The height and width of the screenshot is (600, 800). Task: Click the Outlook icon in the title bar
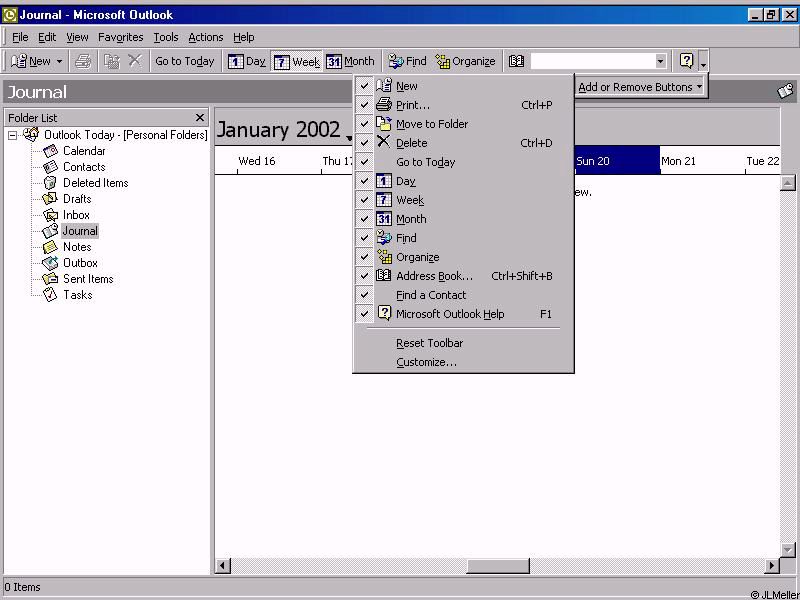(x=10, y=15)
